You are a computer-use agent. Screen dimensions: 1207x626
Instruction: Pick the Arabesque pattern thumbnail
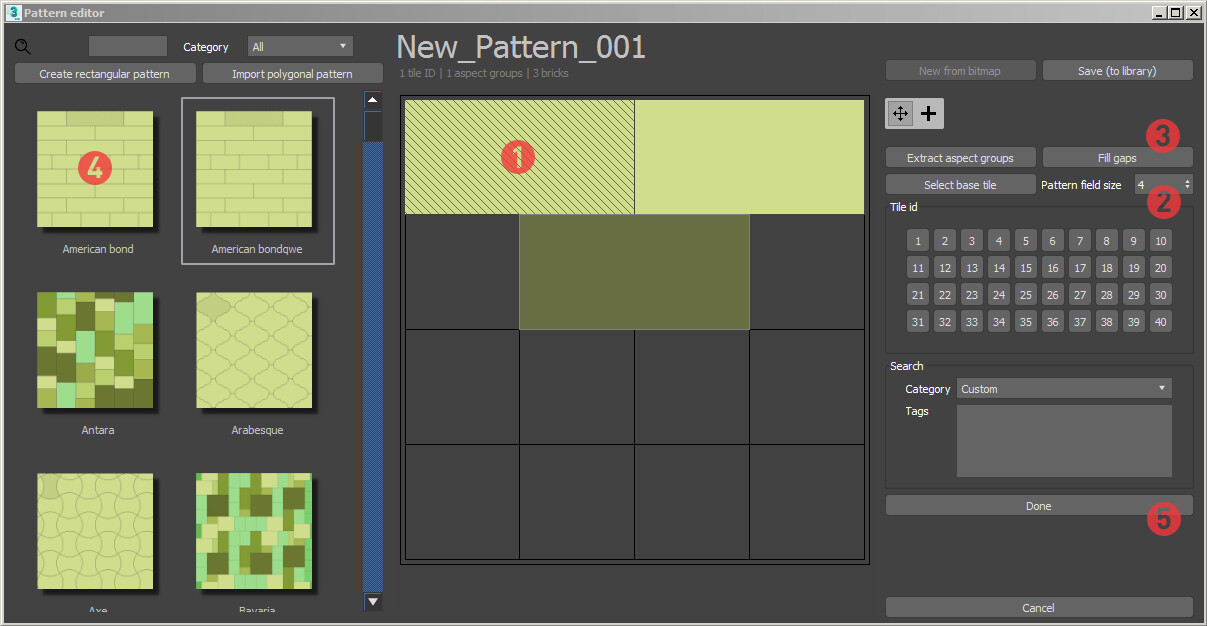click(x=255, y=350)
